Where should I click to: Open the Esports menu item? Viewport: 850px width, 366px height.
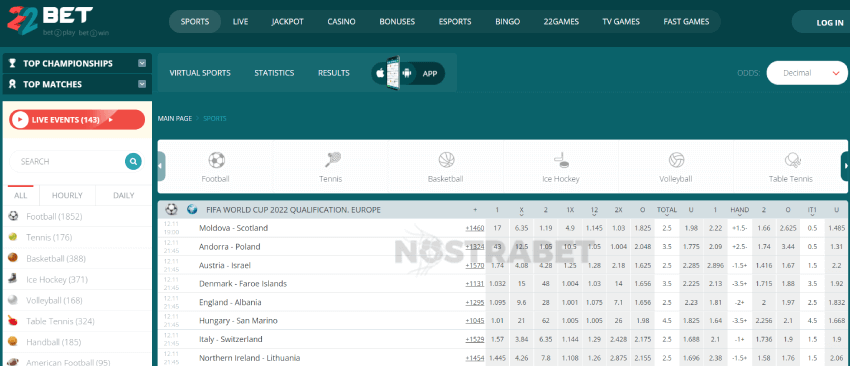[455, 22]
